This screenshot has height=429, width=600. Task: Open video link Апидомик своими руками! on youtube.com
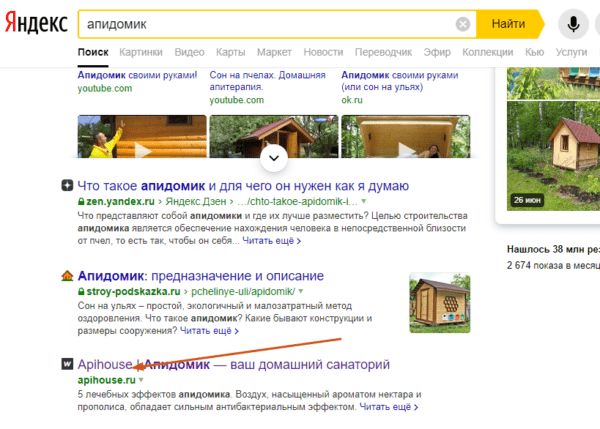pos(137,75)
